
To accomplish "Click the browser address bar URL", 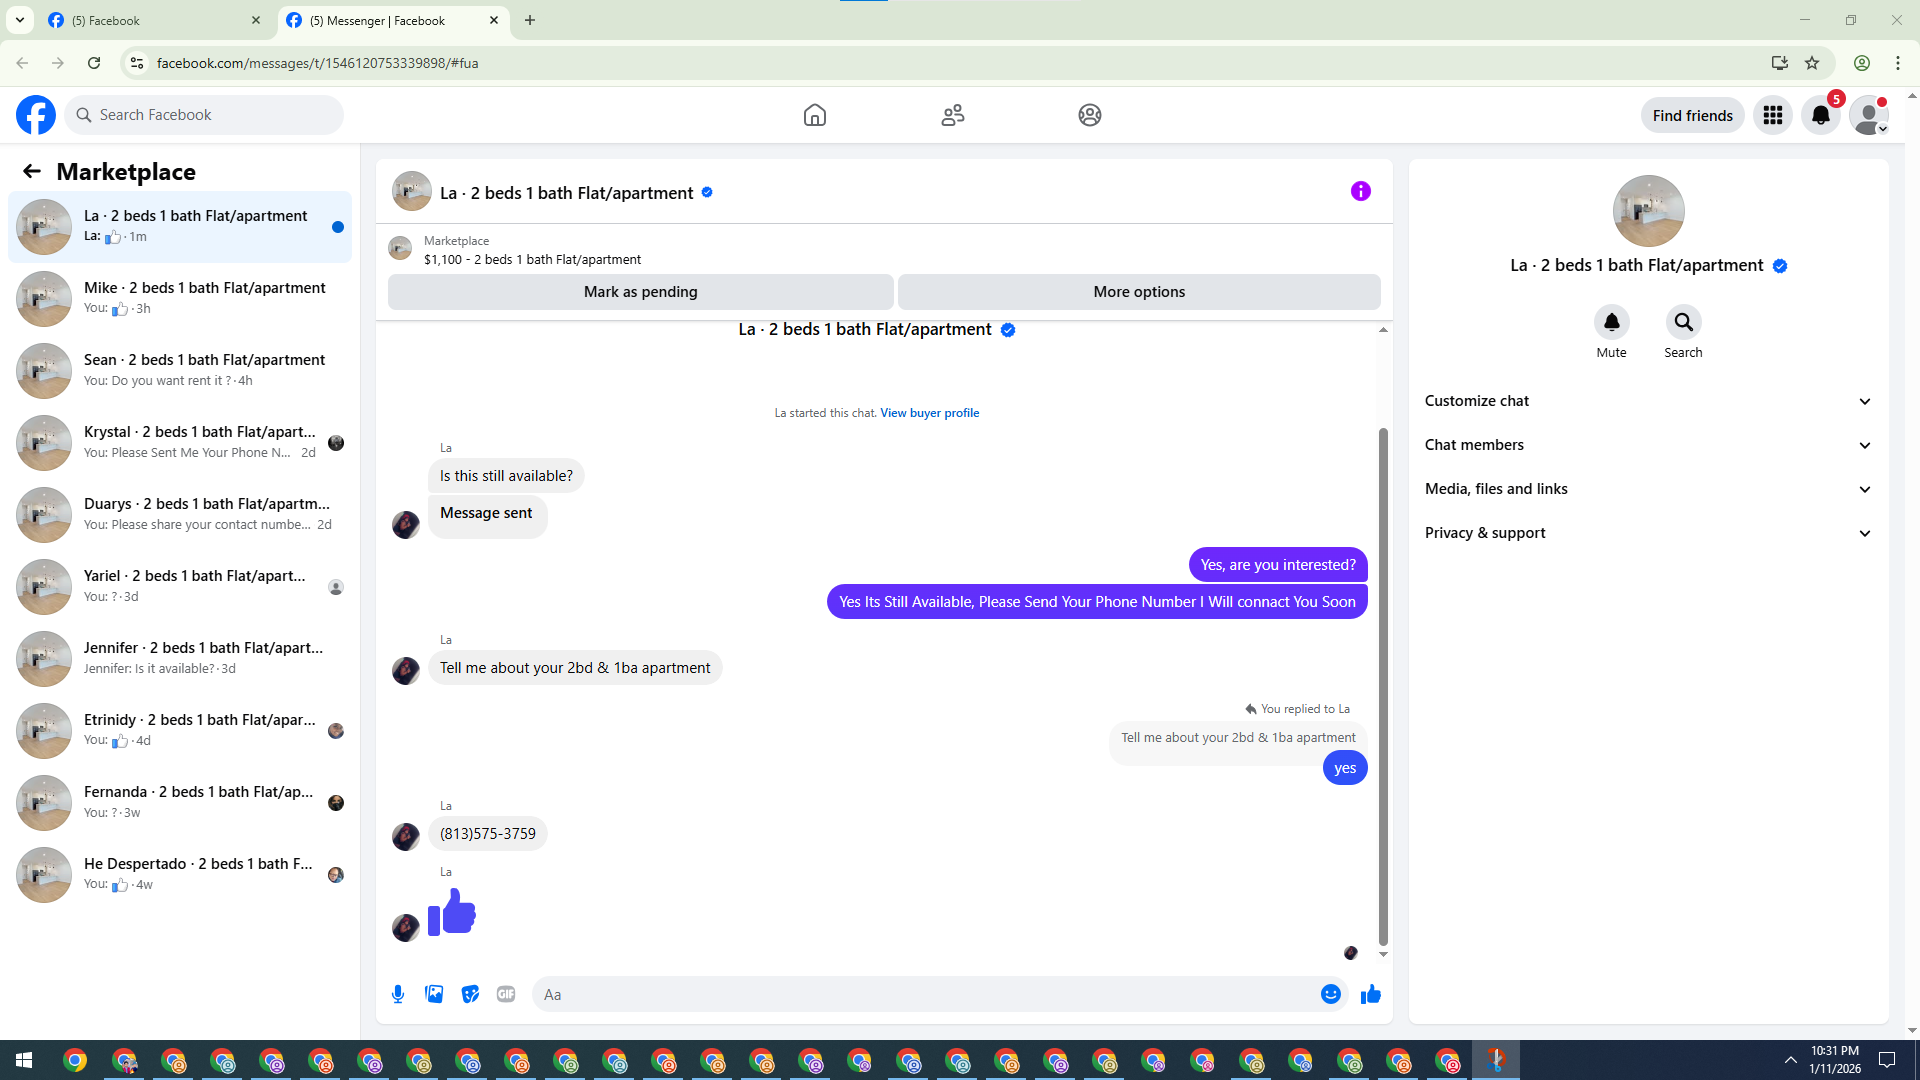I will click(317, 63).
